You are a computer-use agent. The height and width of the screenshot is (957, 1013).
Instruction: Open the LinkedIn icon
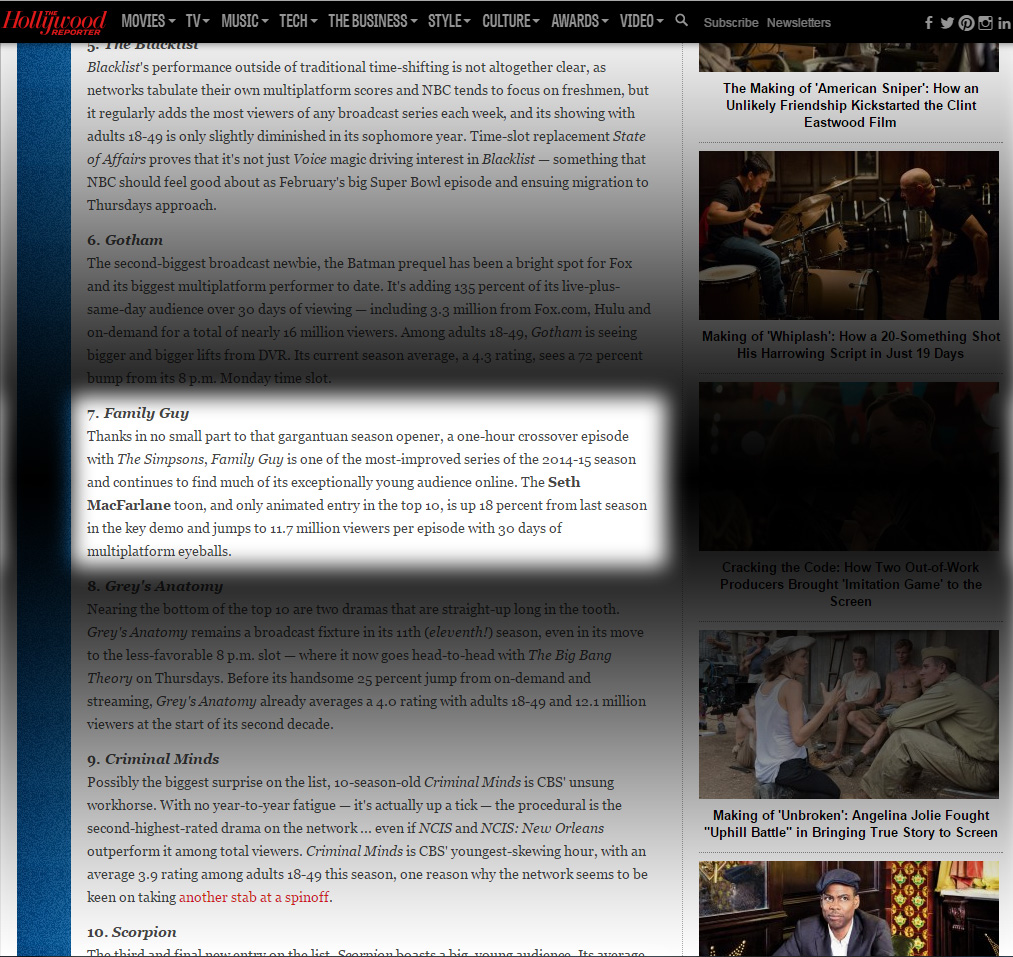click(x=1003, y=23)
